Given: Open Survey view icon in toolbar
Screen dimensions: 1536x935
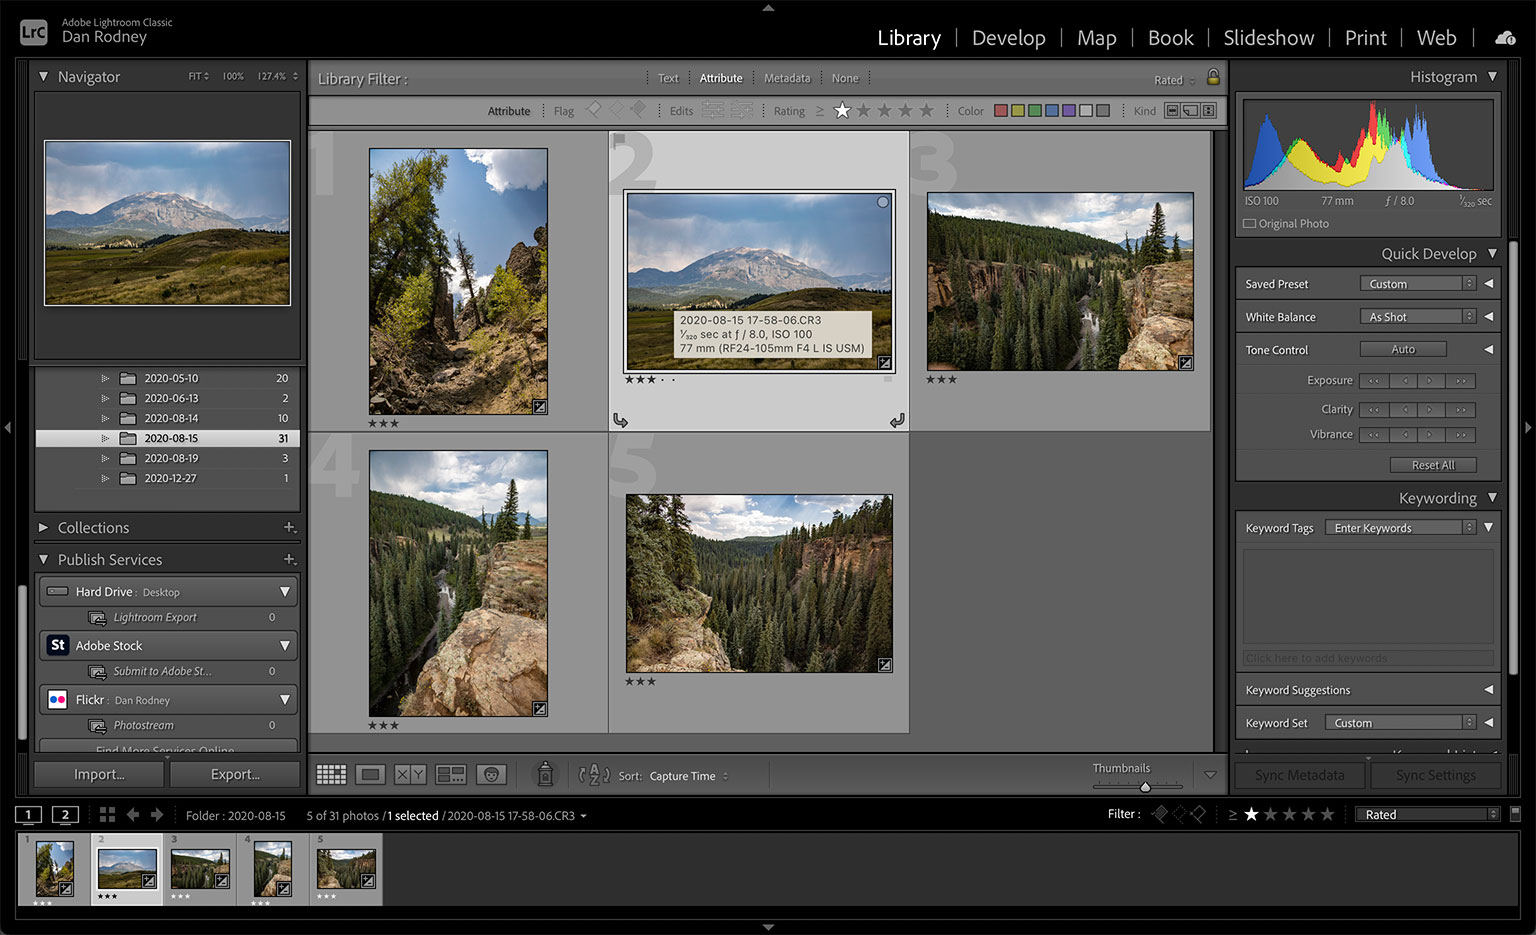Looking at the screenshot, I should pyautogui.click(x=451, y=775).
